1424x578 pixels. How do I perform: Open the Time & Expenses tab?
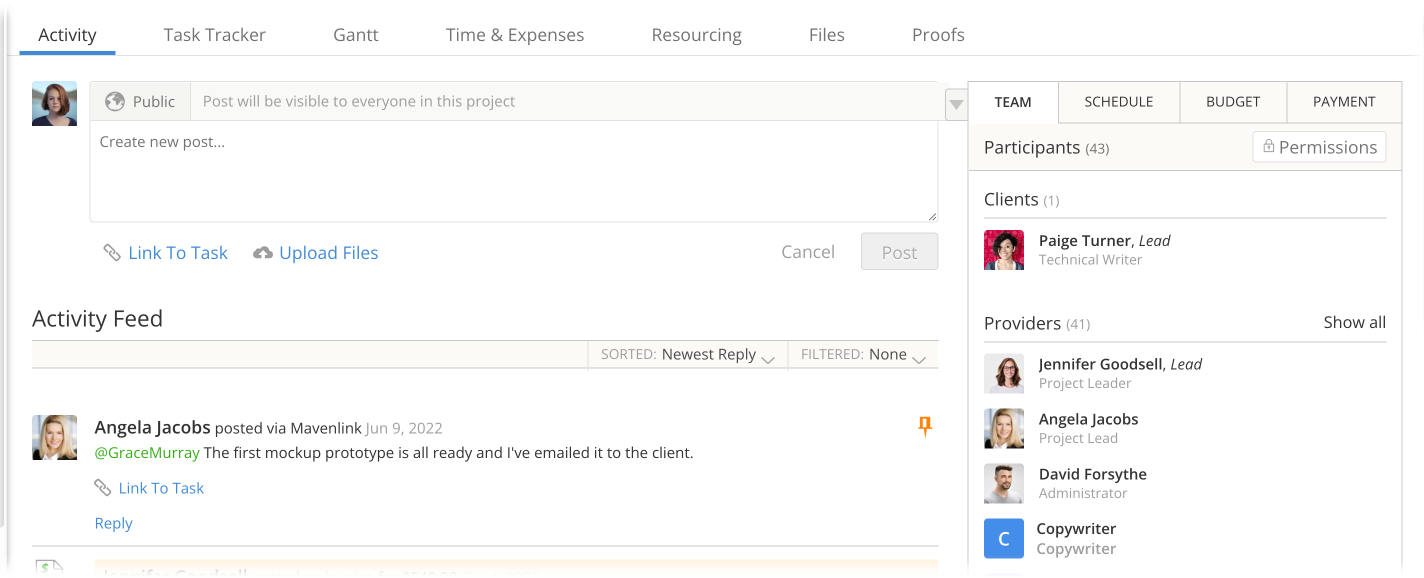click(515, 35)
